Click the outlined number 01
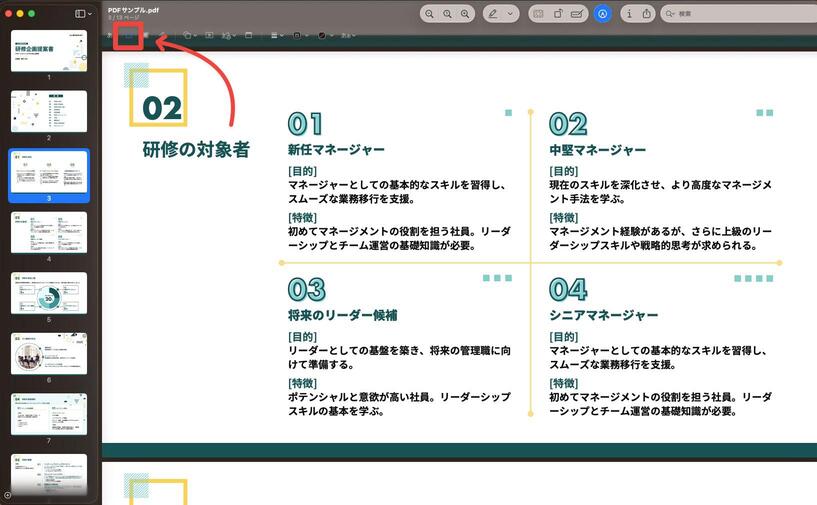The image size is (817, 505). (305, 124)
